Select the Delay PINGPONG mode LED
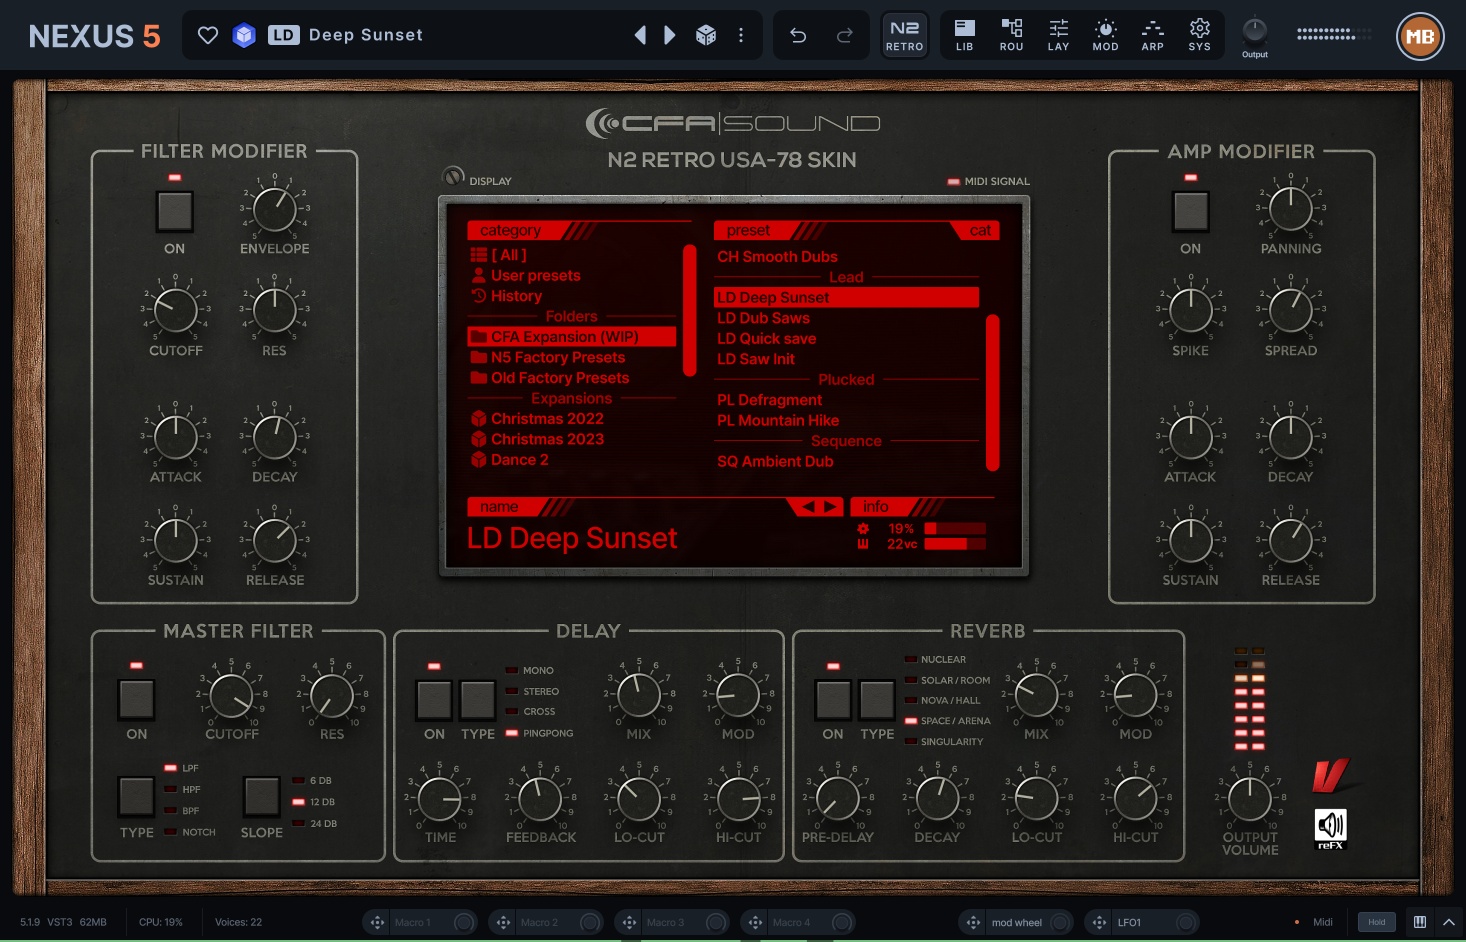Screen dimensions: 1466x942 (512, 733)
